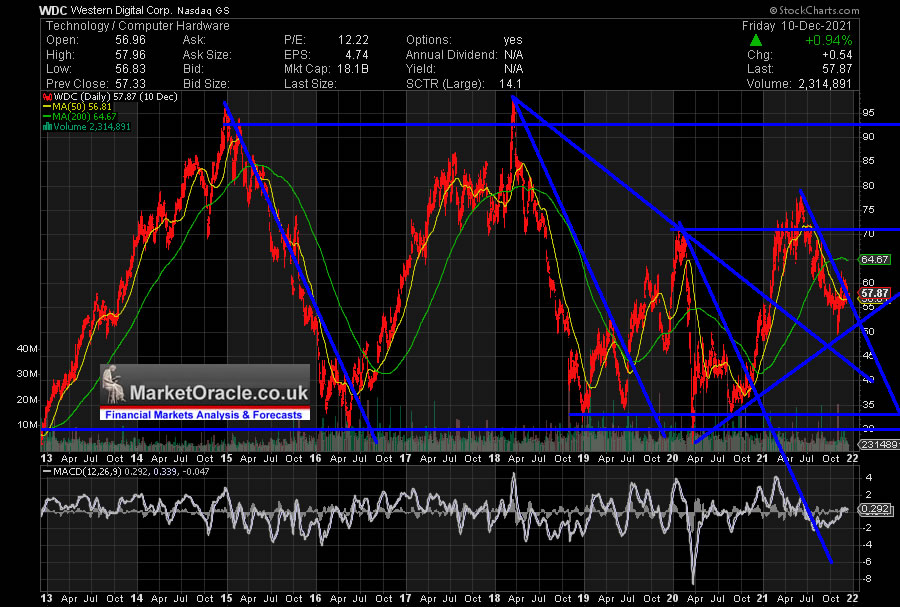Select the High value 57.96

(x=130, y=55)
